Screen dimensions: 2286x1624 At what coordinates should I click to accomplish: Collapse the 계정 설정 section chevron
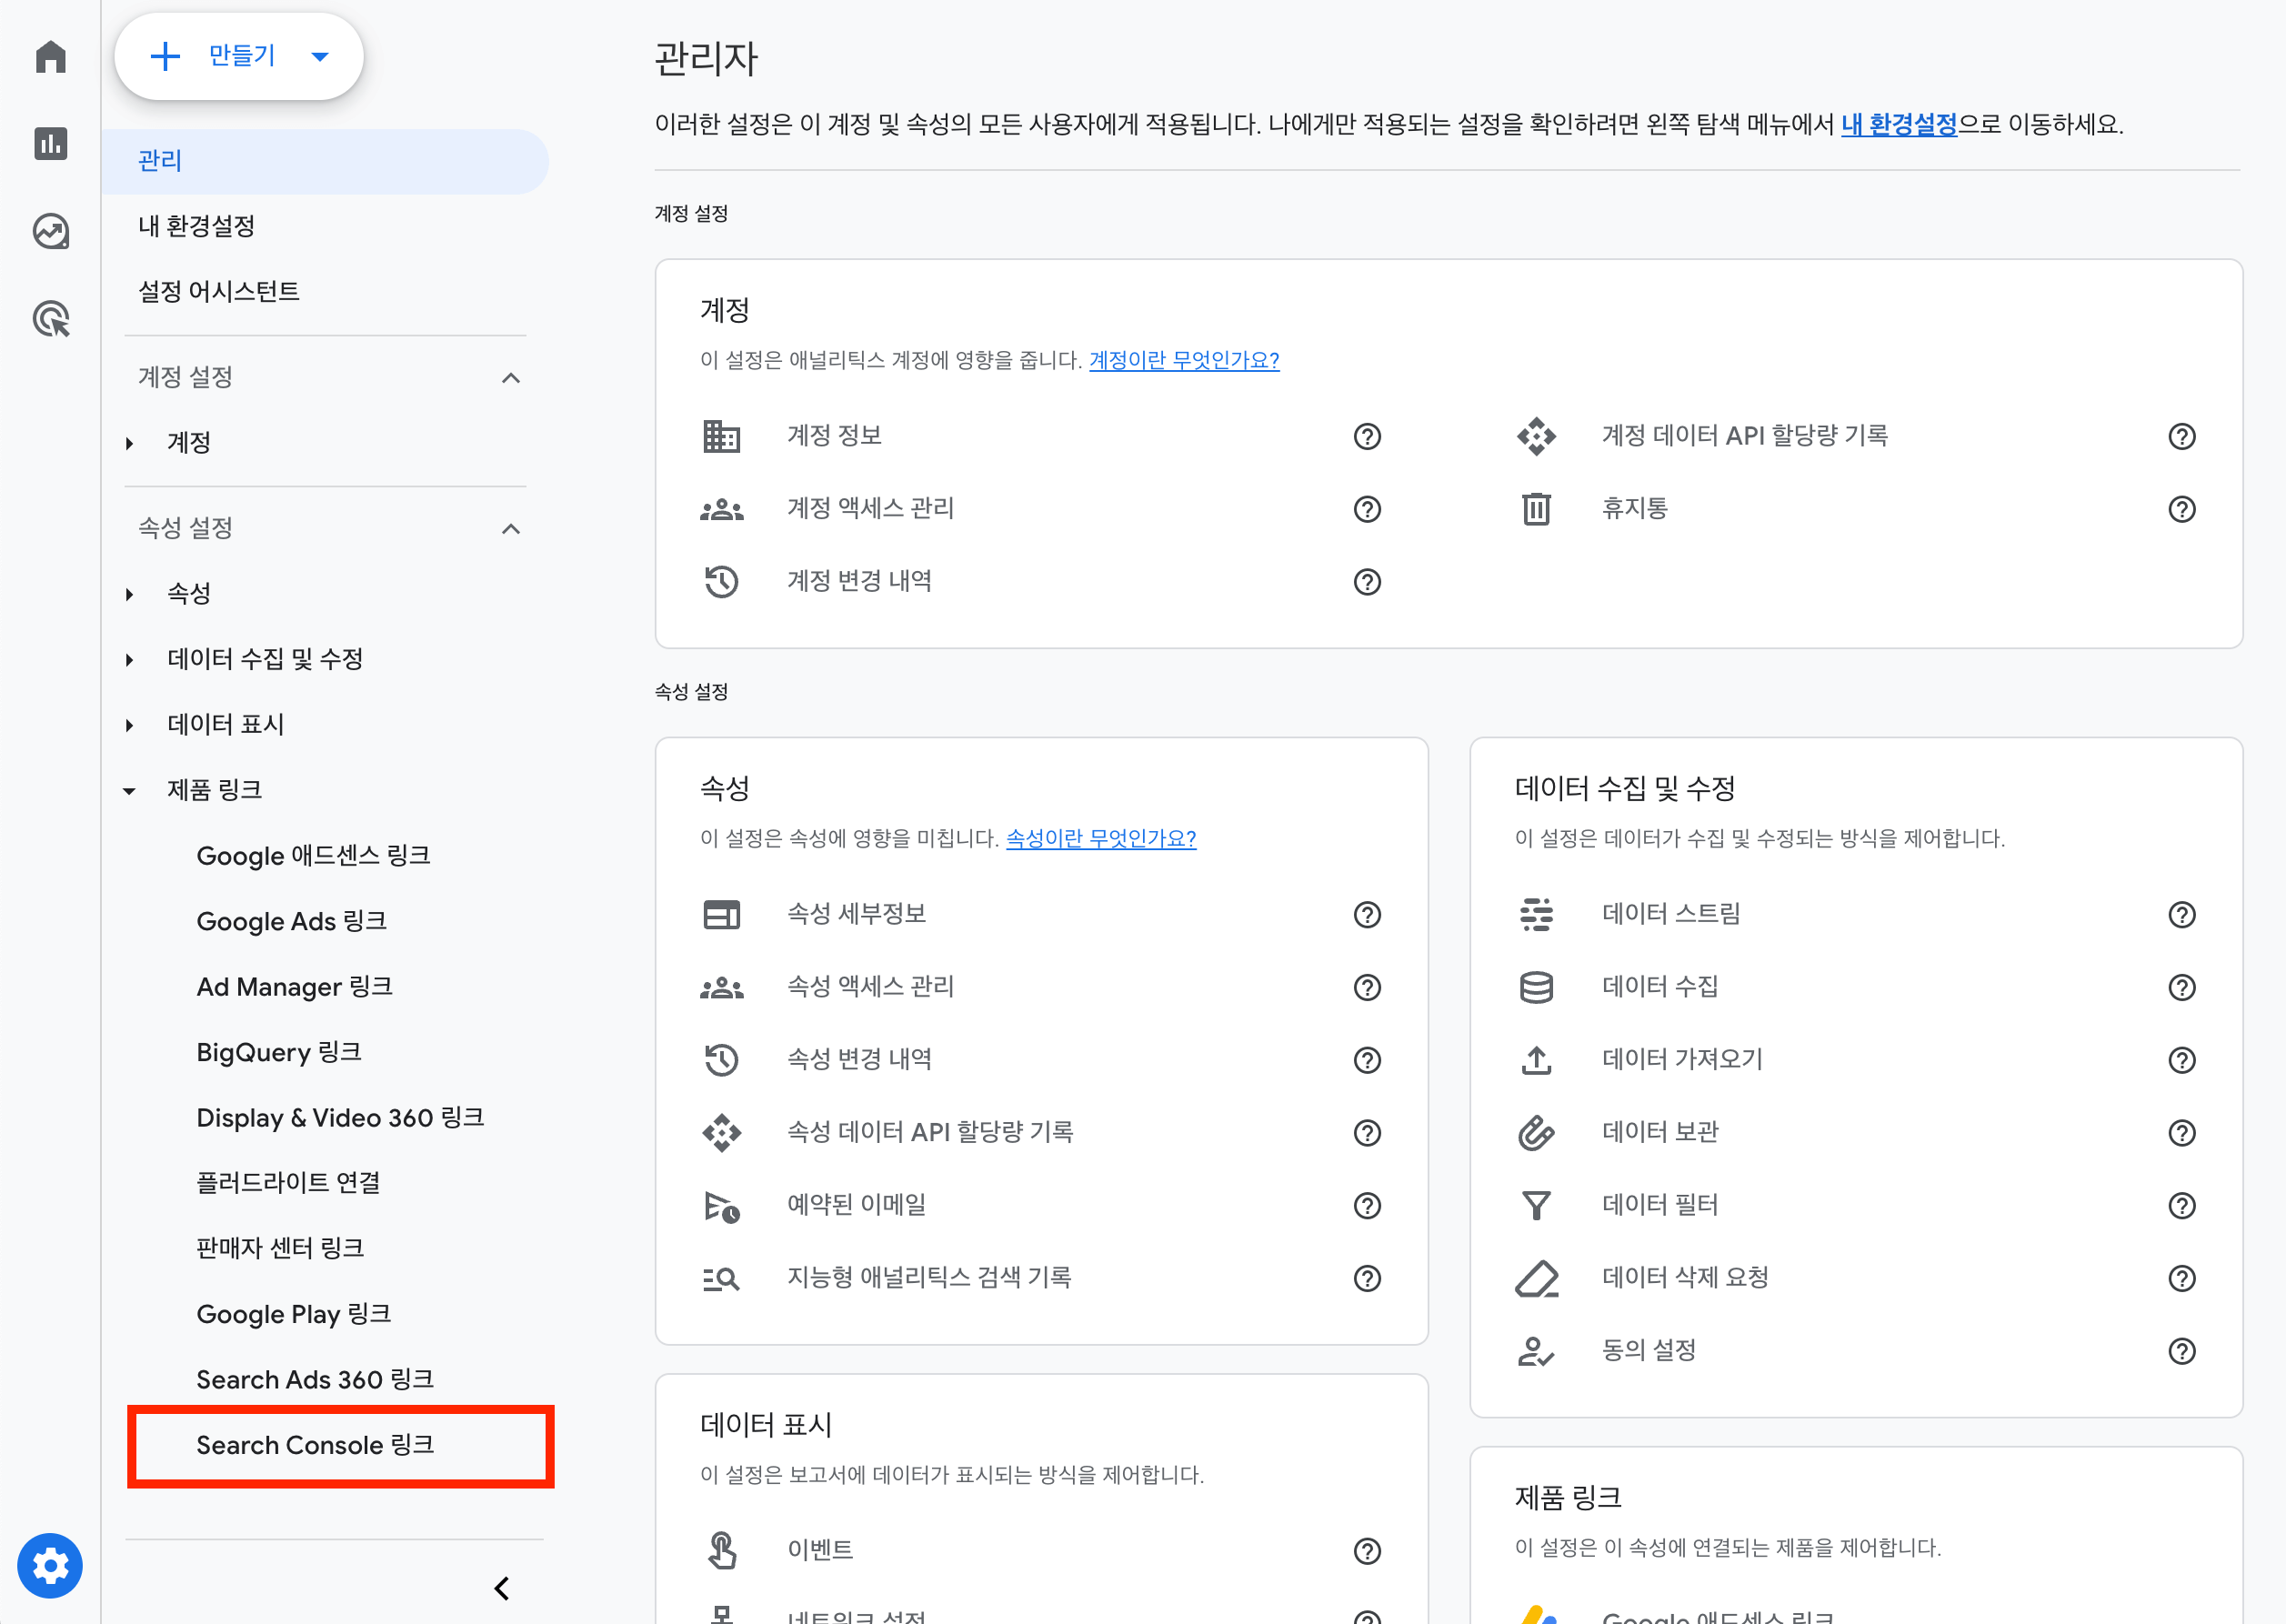pos(511,378)
